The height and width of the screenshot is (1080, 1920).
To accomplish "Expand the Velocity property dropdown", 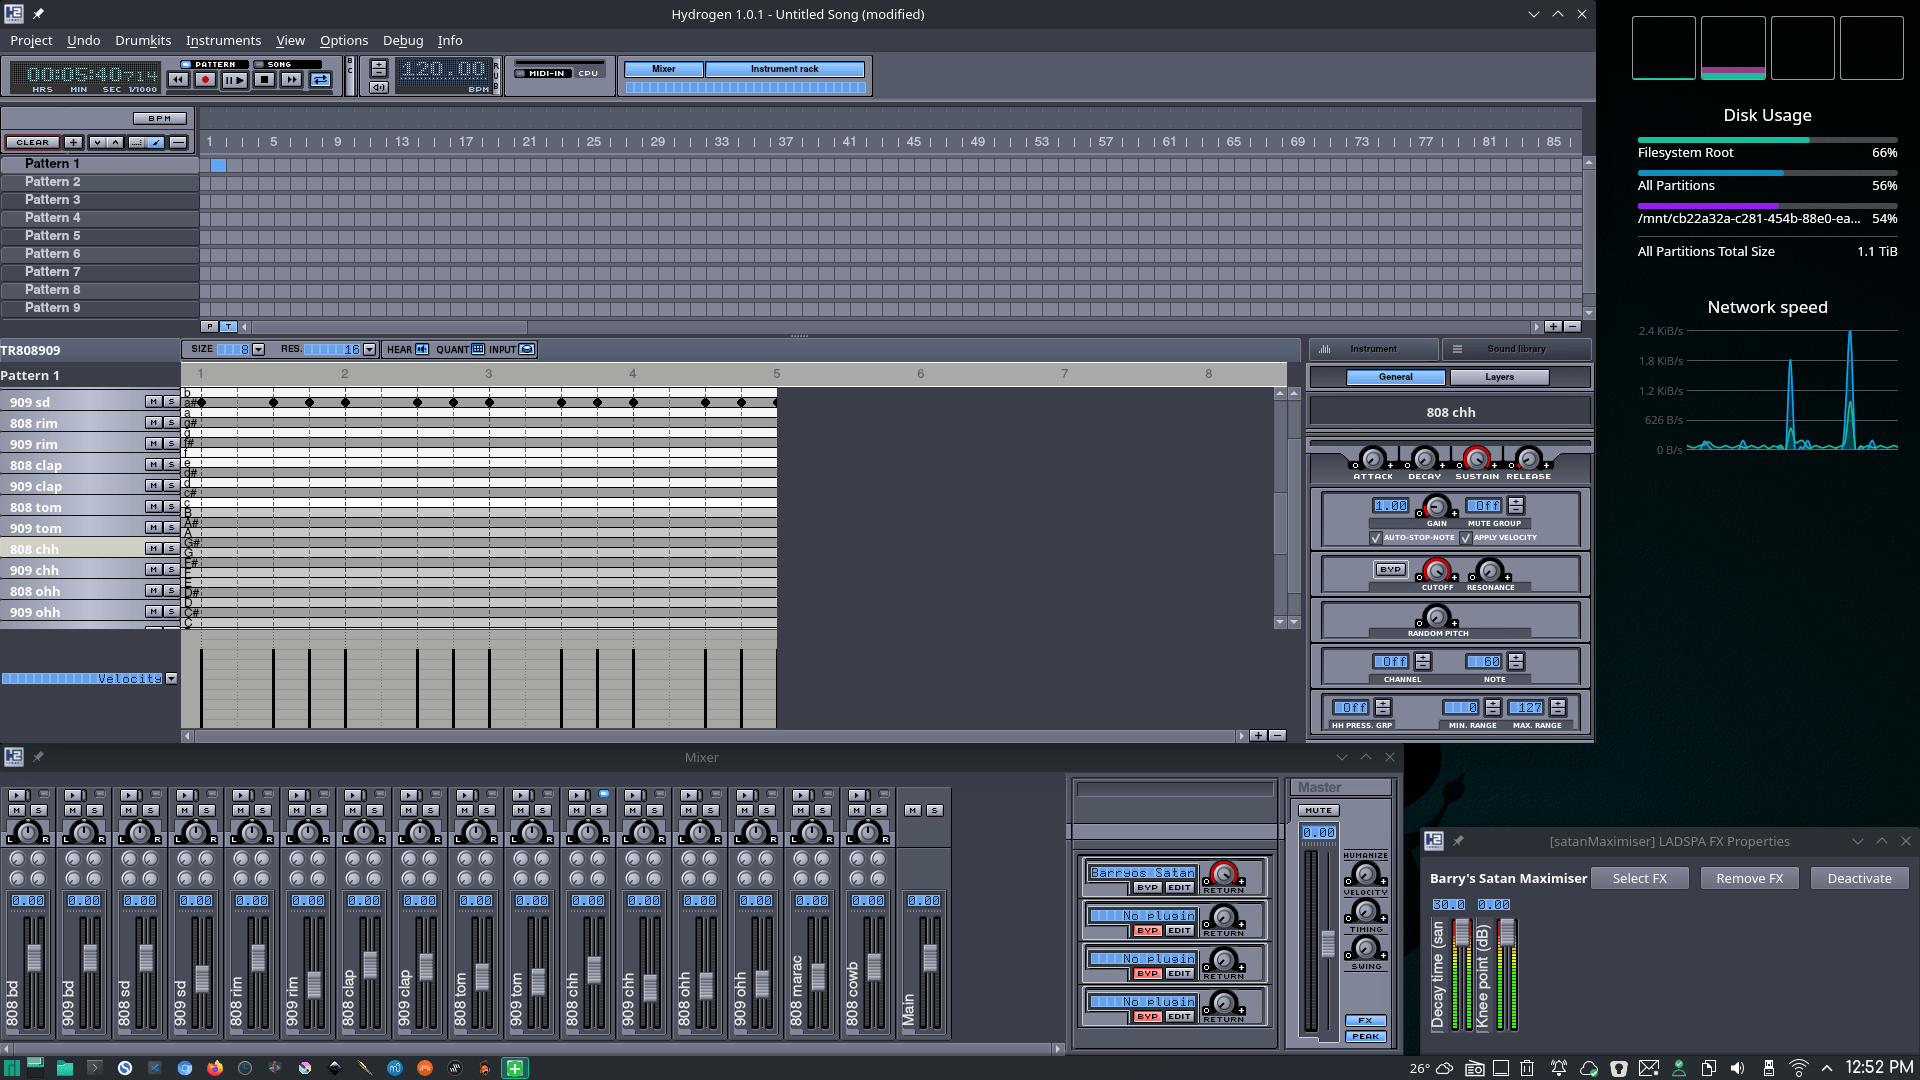I will point(172,678).
